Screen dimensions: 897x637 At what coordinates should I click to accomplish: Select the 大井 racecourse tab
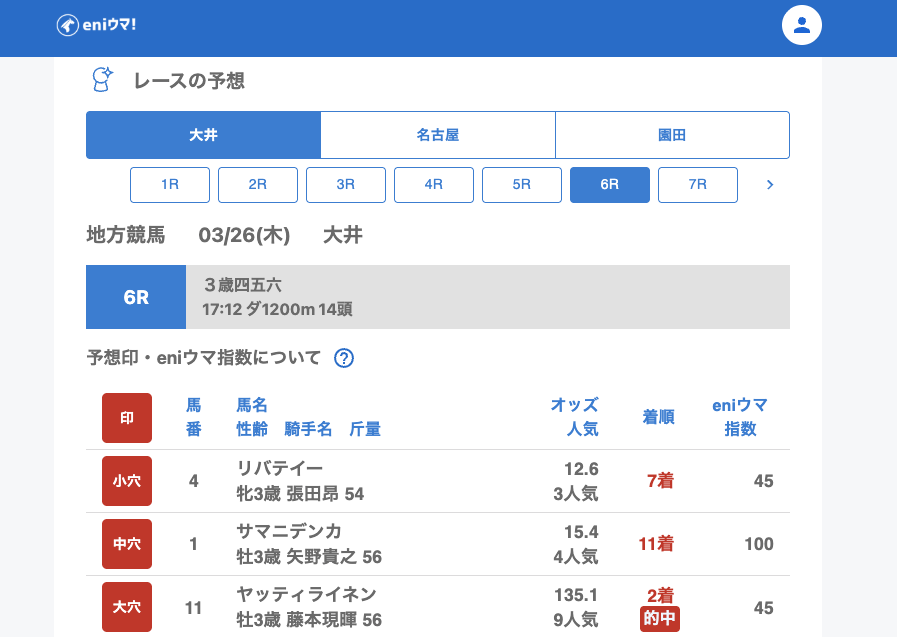(x=203, y=135)
